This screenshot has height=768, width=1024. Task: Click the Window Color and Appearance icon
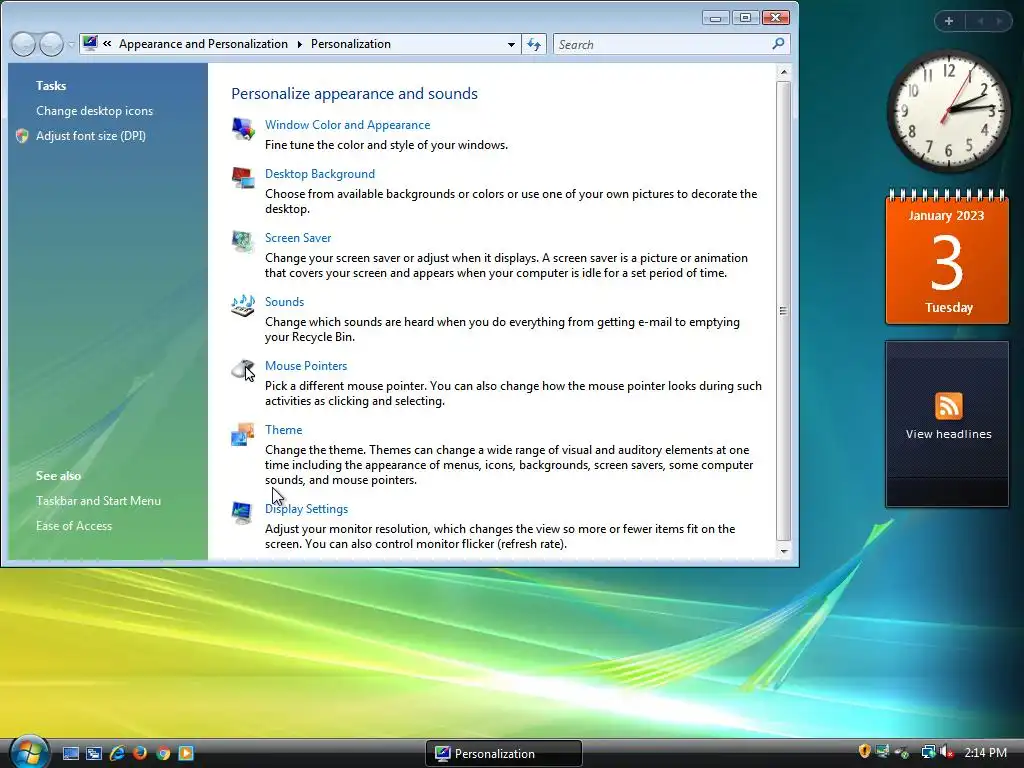tap(243, 128)
